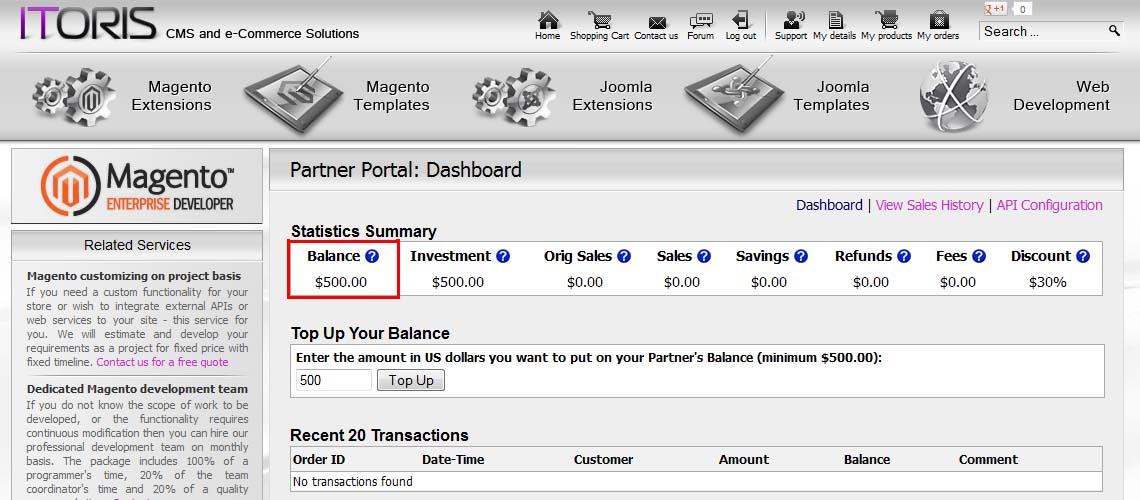Open the My orders bag icon
1140x500 pixels.
939,20
